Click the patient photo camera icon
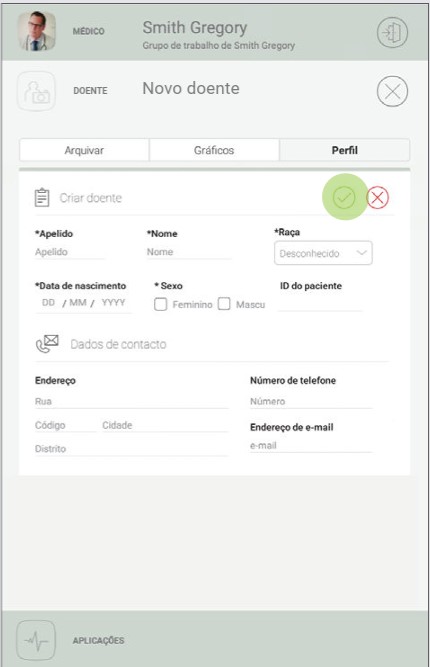 (37, 91)
